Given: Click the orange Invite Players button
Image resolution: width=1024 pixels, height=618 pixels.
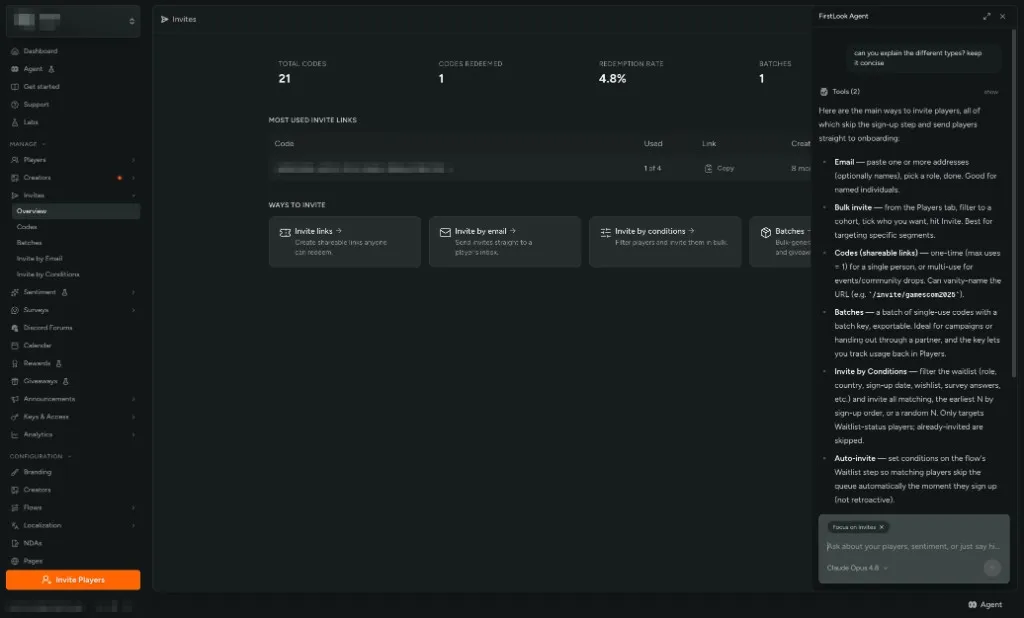Looking at the screenshot, I should click(x=73, y=579).
